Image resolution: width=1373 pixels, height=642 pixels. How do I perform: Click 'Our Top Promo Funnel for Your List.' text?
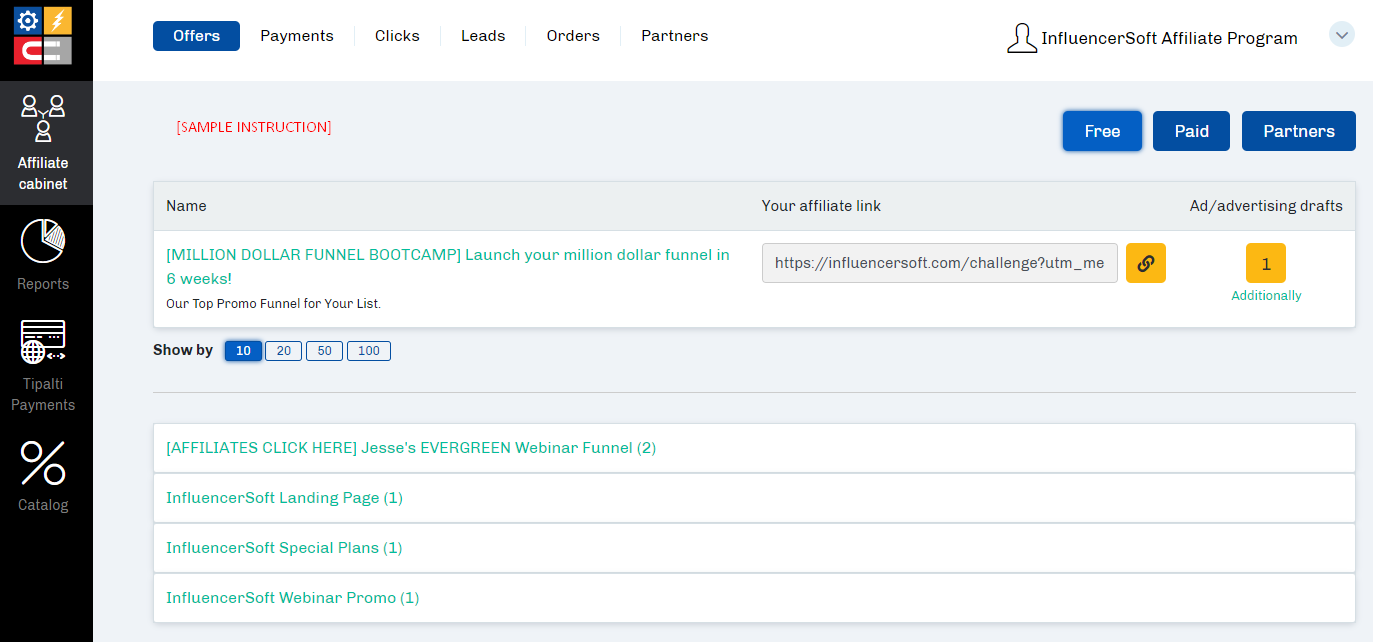[x=273, y=303]
